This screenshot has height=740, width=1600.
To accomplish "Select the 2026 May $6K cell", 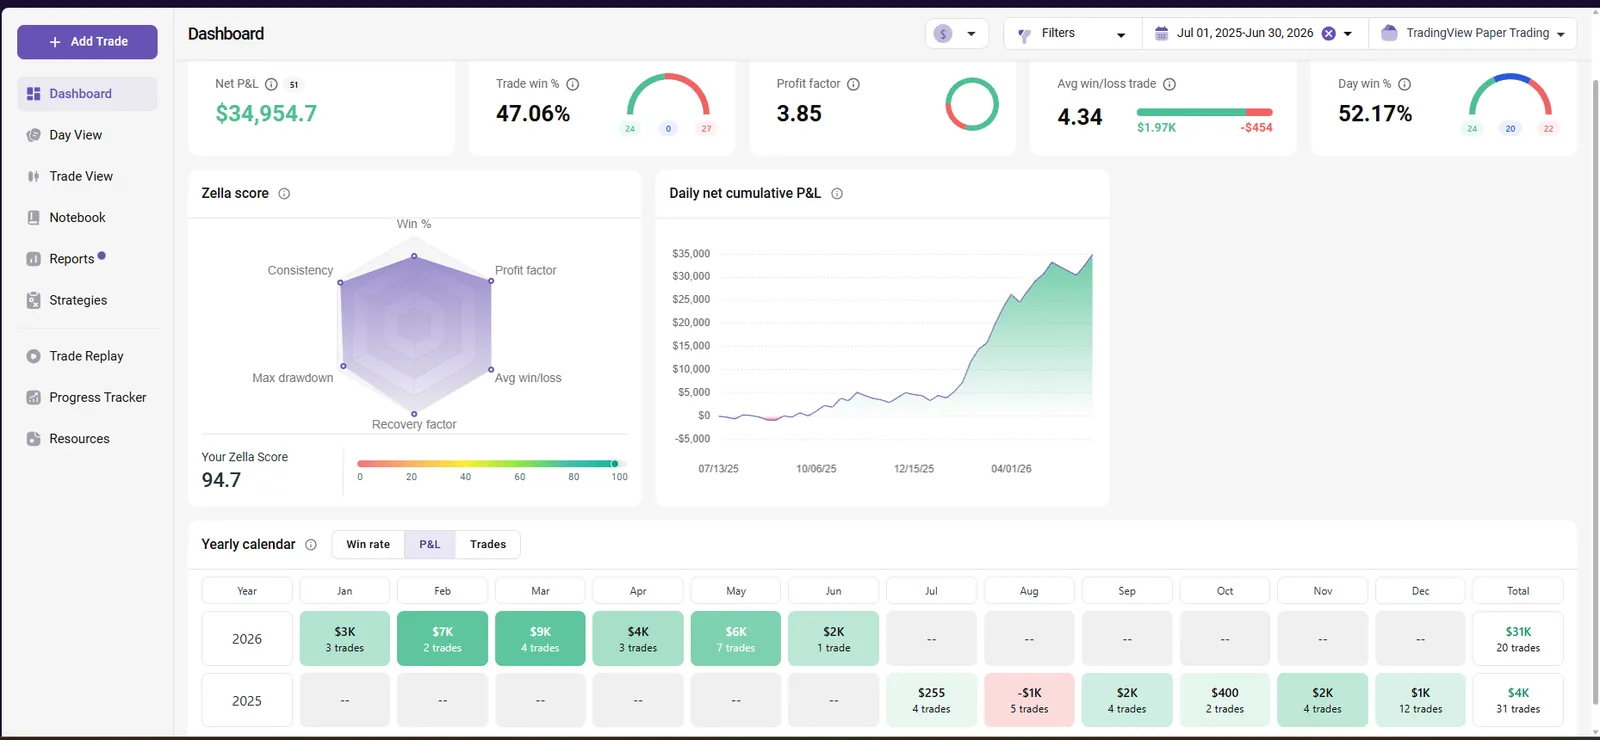I will tap(736, 639).
